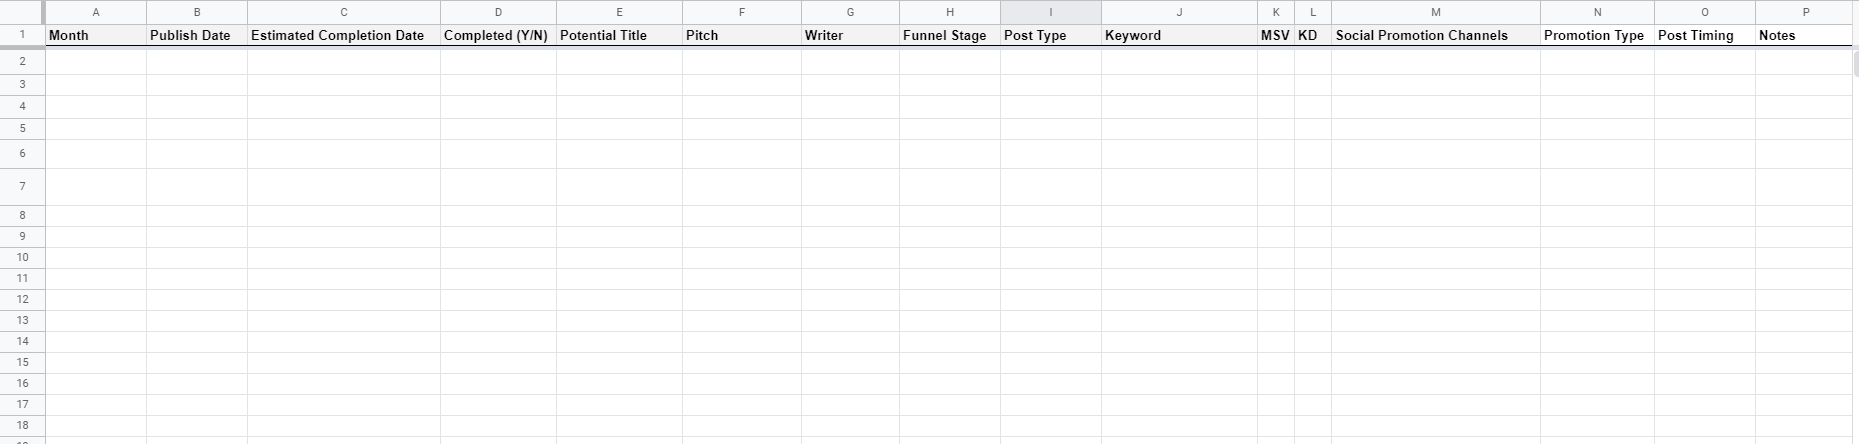
Task: Select the Month header cell
Action: tap(95, 35)
